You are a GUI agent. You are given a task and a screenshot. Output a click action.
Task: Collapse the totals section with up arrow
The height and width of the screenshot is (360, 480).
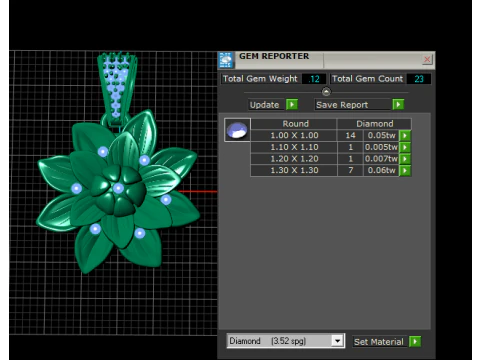point(326,91)
